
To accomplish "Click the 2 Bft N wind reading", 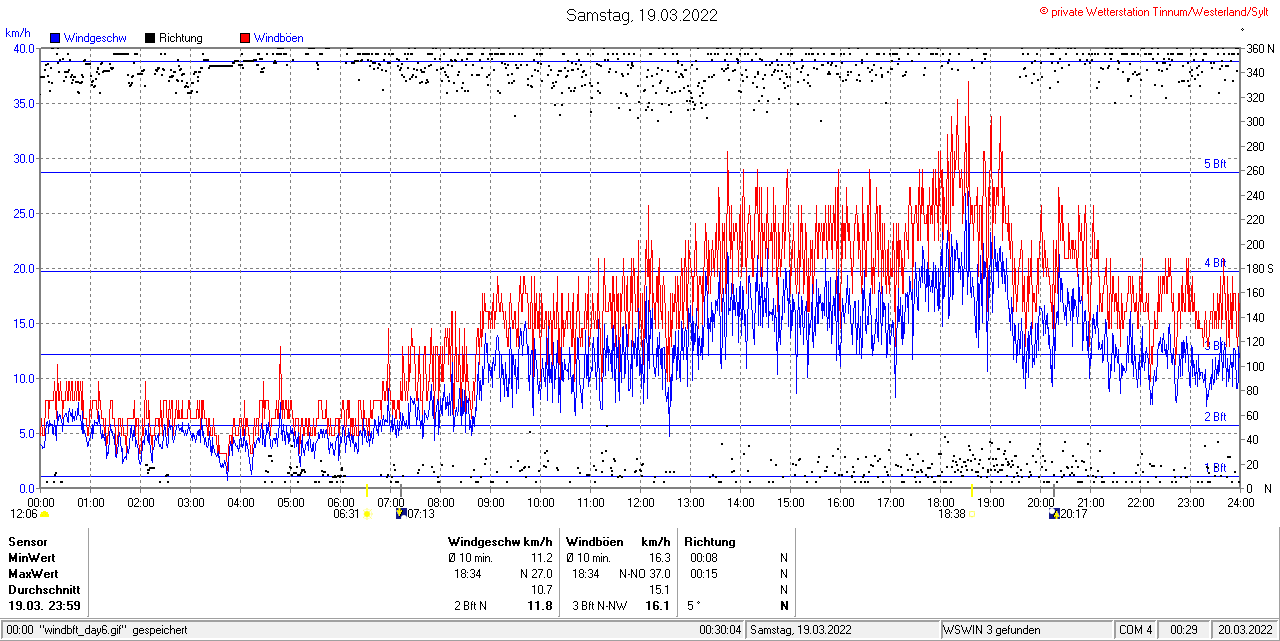I will point(470,606).
